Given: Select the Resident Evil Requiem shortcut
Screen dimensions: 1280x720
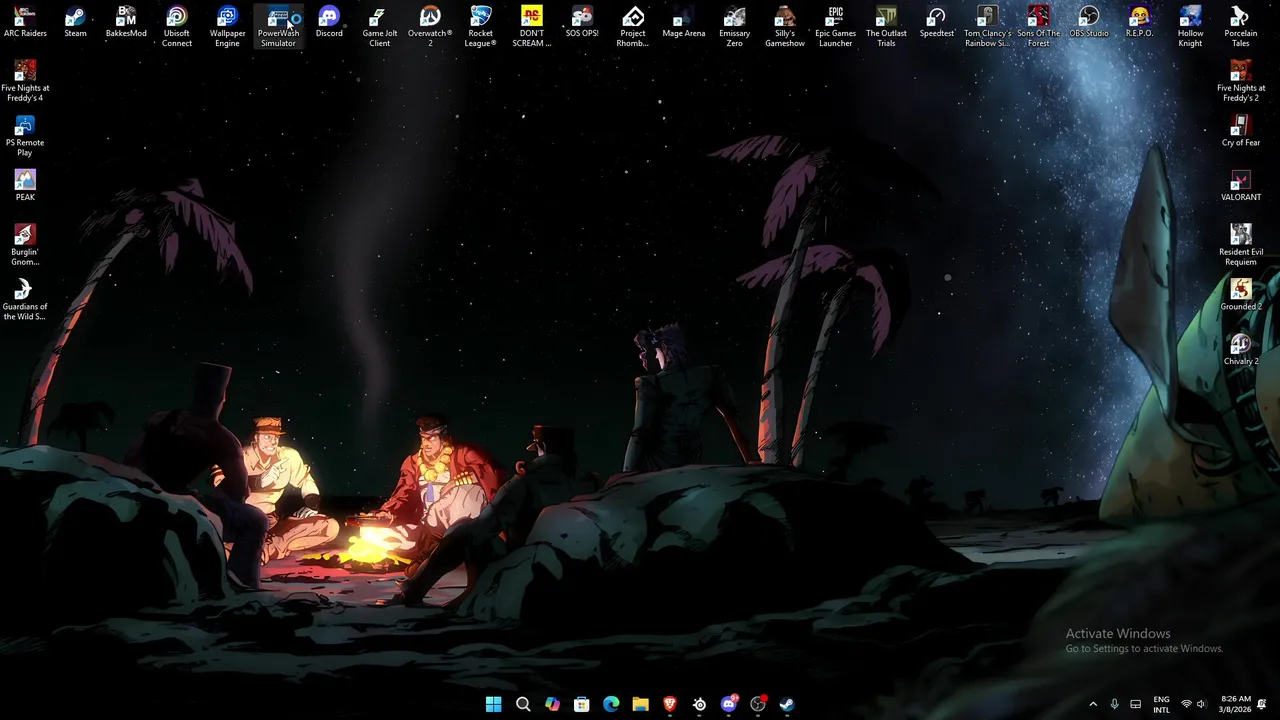Looking at the screenshot, I should point(1241,245).
